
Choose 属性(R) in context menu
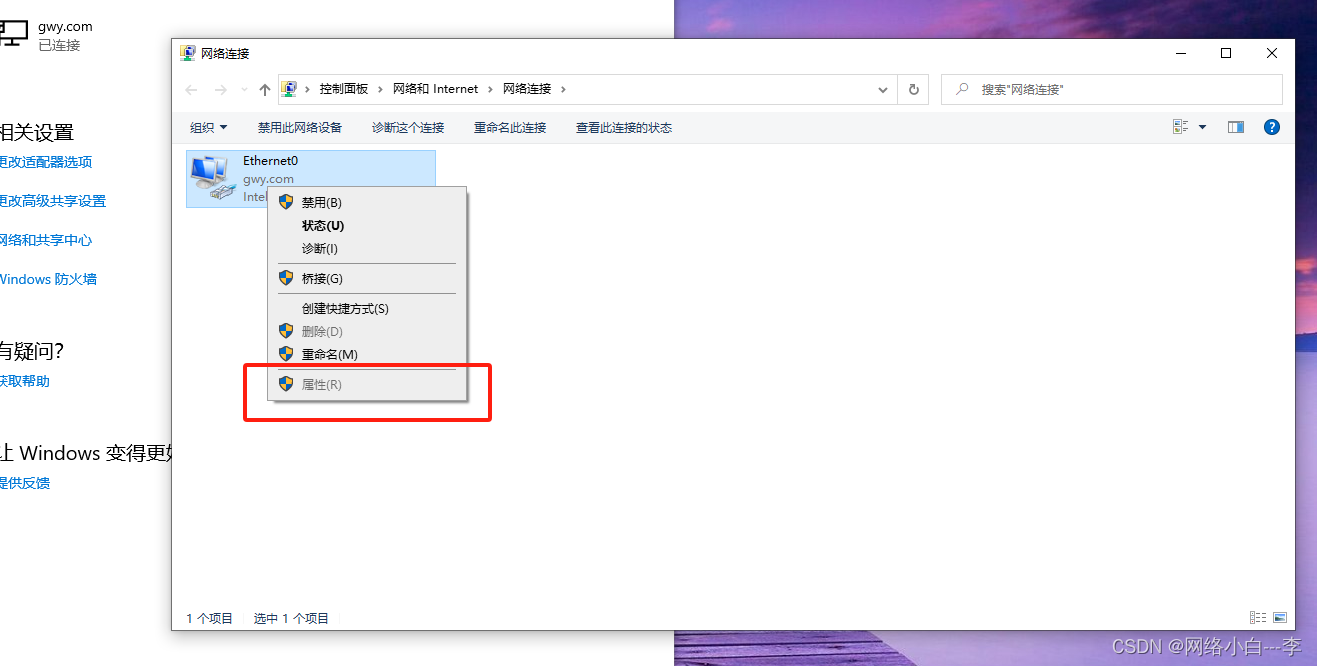[367, 384]
